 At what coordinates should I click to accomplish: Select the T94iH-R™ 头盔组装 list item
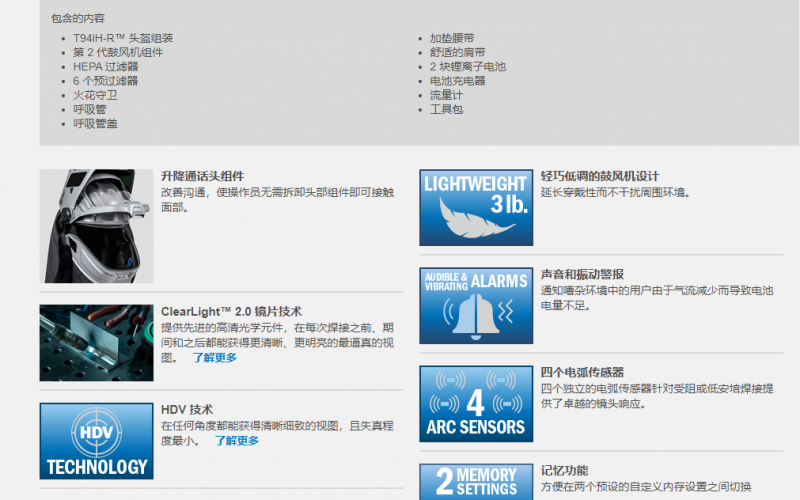tap(123, 38)
